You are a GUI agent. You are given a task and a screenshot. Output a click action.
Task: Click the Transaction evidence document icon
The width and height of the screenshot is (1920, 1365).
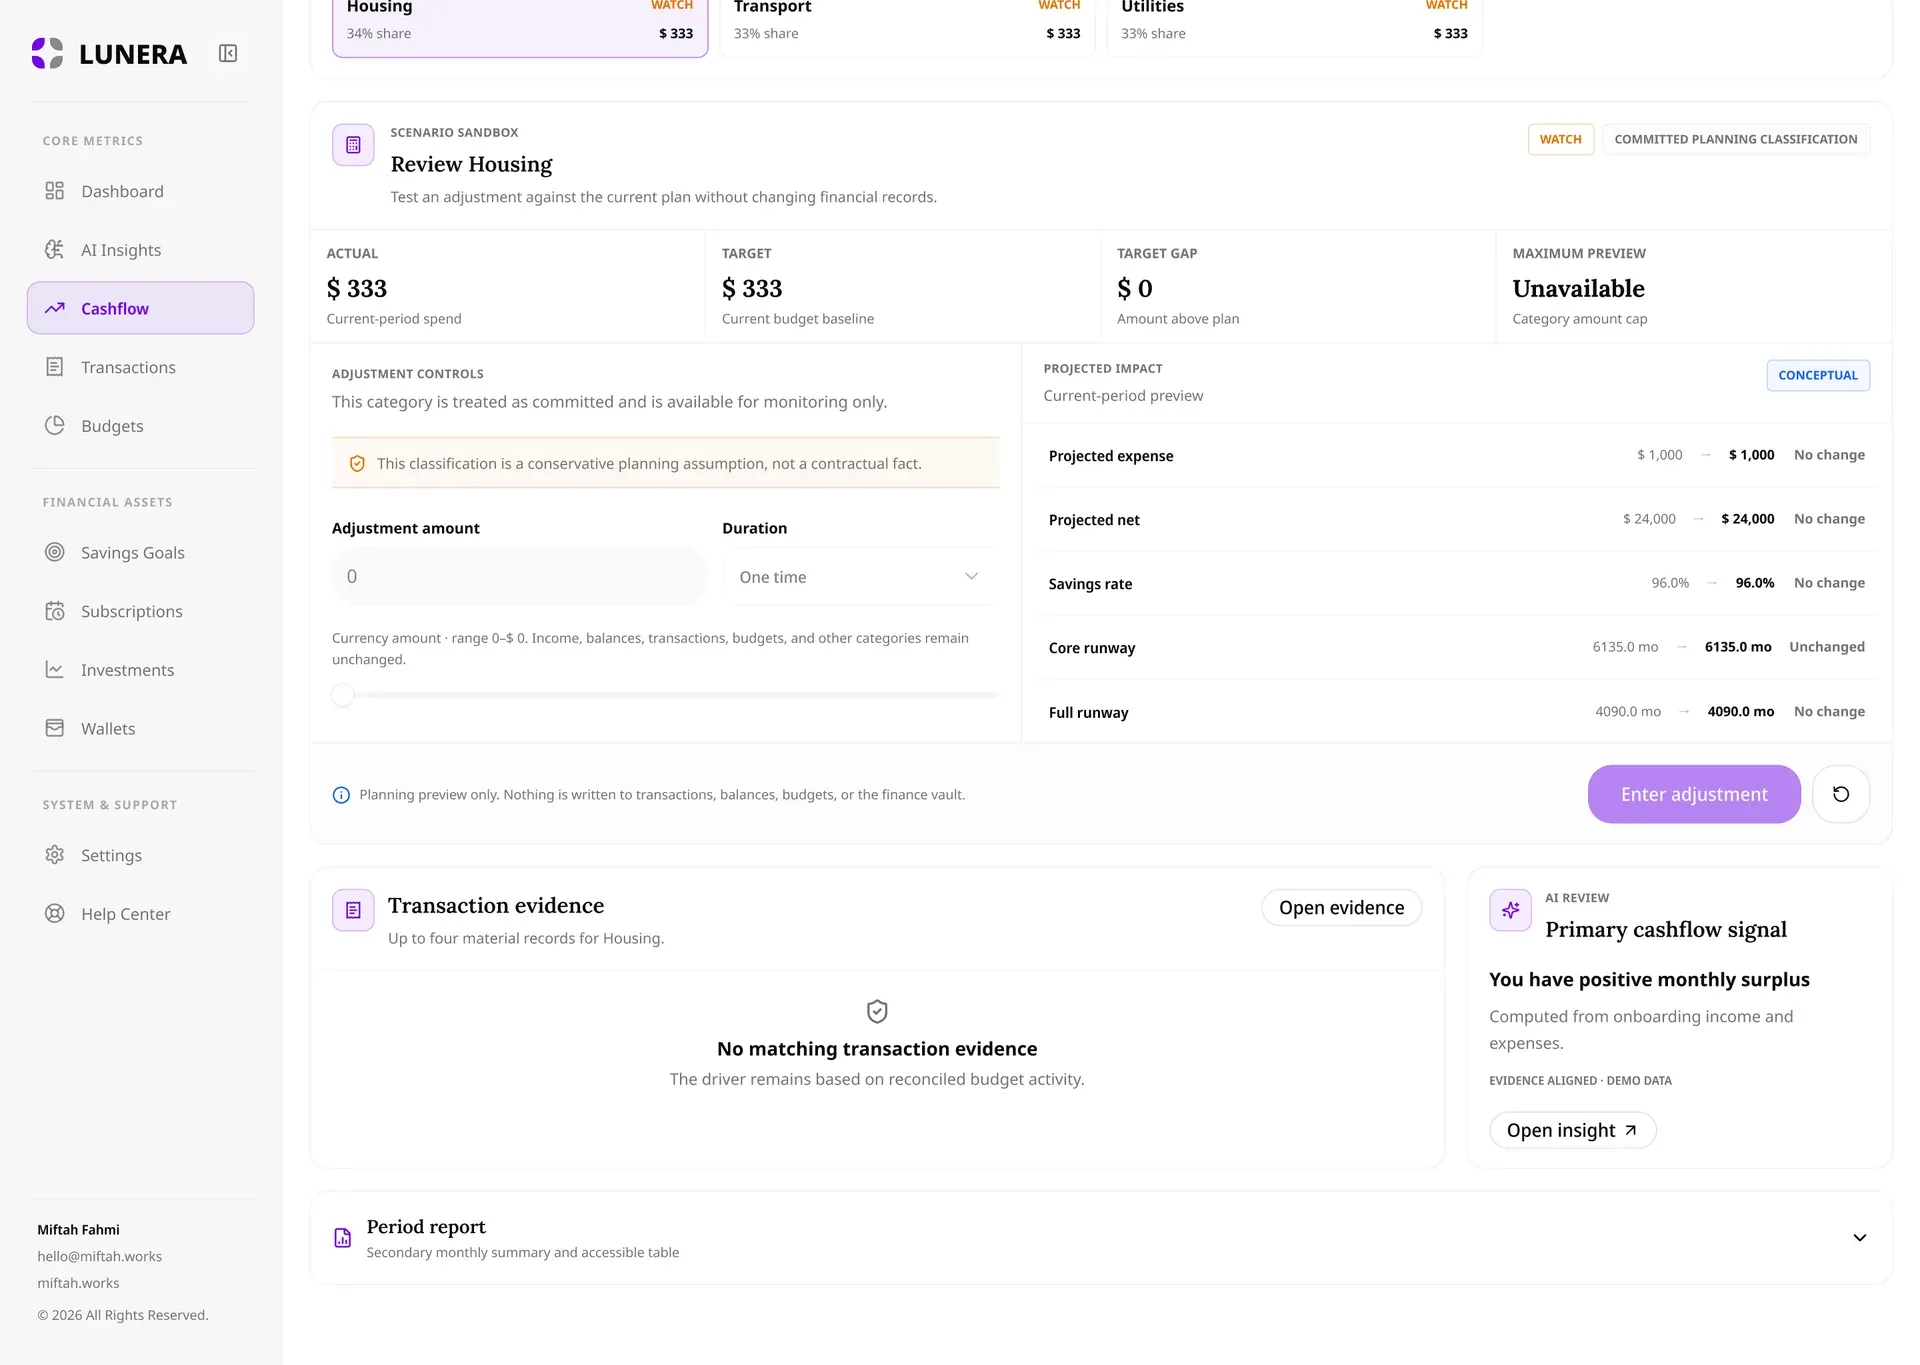353,910
